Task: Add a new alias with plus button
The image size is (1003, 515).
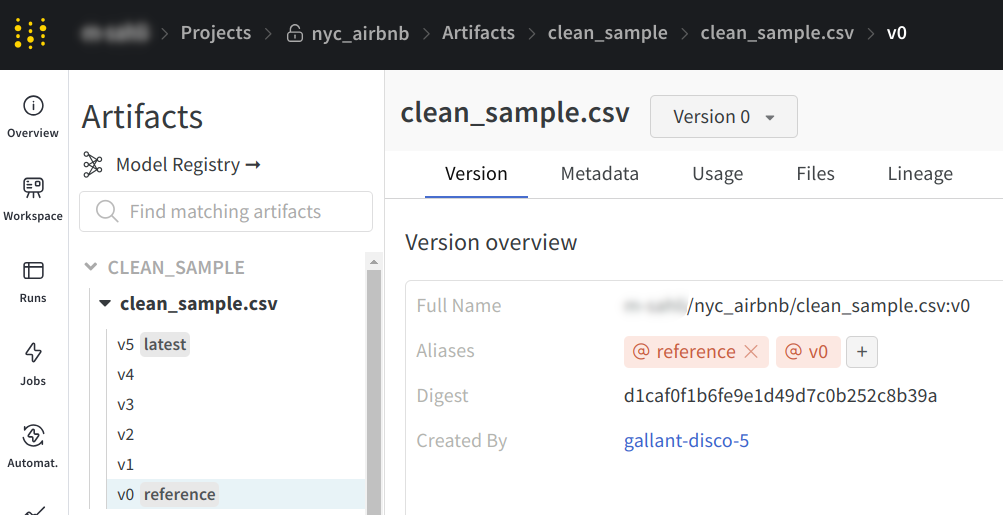Action: pyautogui.click(x=862, y=352)
